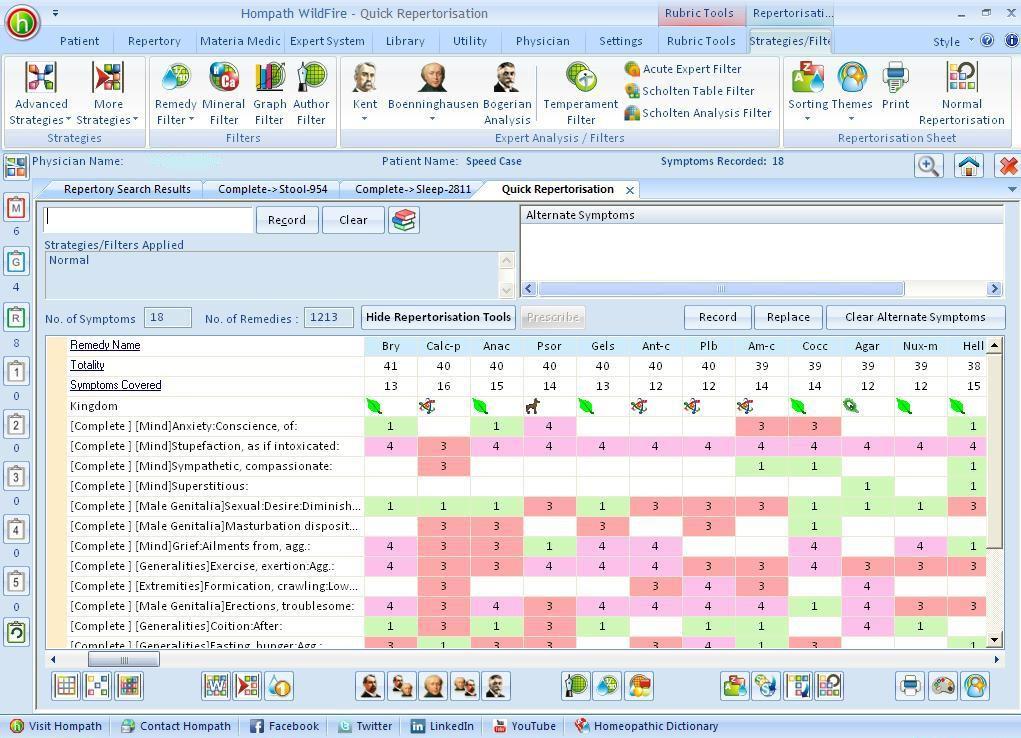Select the Mind Superstitious symptom row
The height and width of the screenshot is (738, 1021).
[216, 486]
